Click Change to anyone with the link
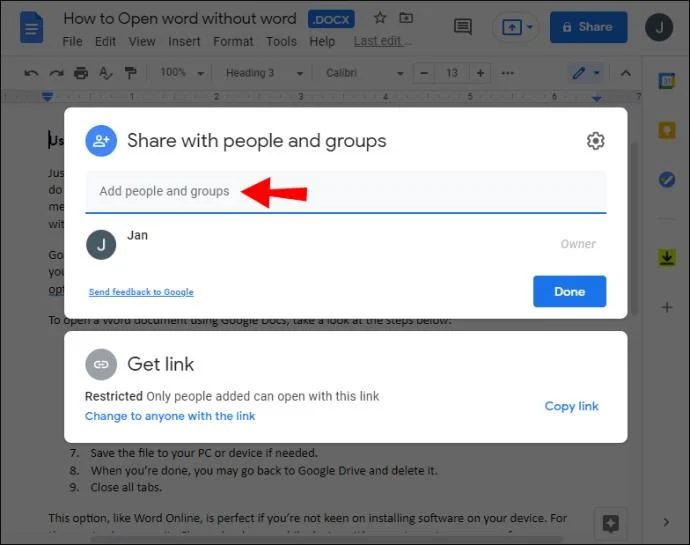The width and height of the screenshot is (690, 545). 170,416
